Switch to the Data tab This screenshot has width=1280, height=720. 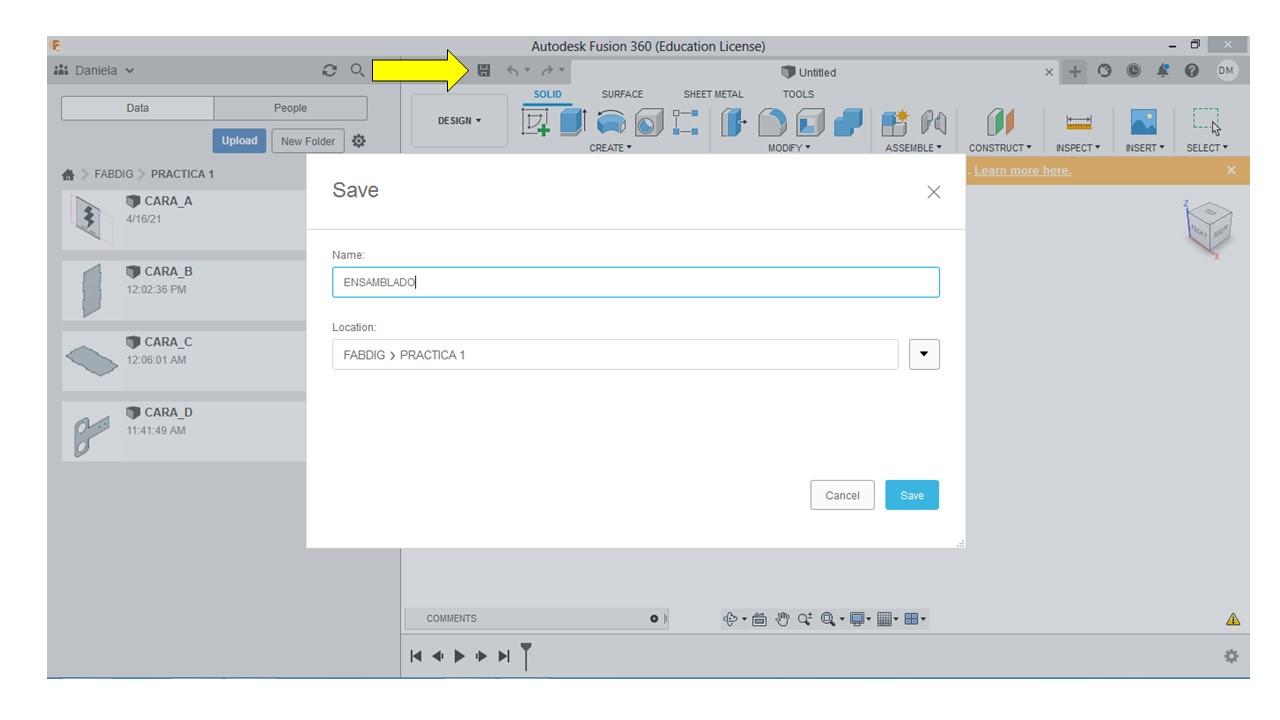coord(138,108)
